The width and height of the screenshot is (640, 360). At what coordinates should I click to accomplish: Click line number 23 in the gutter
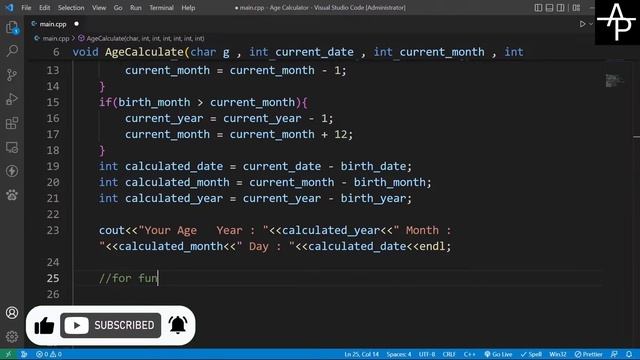coord(53,231)
